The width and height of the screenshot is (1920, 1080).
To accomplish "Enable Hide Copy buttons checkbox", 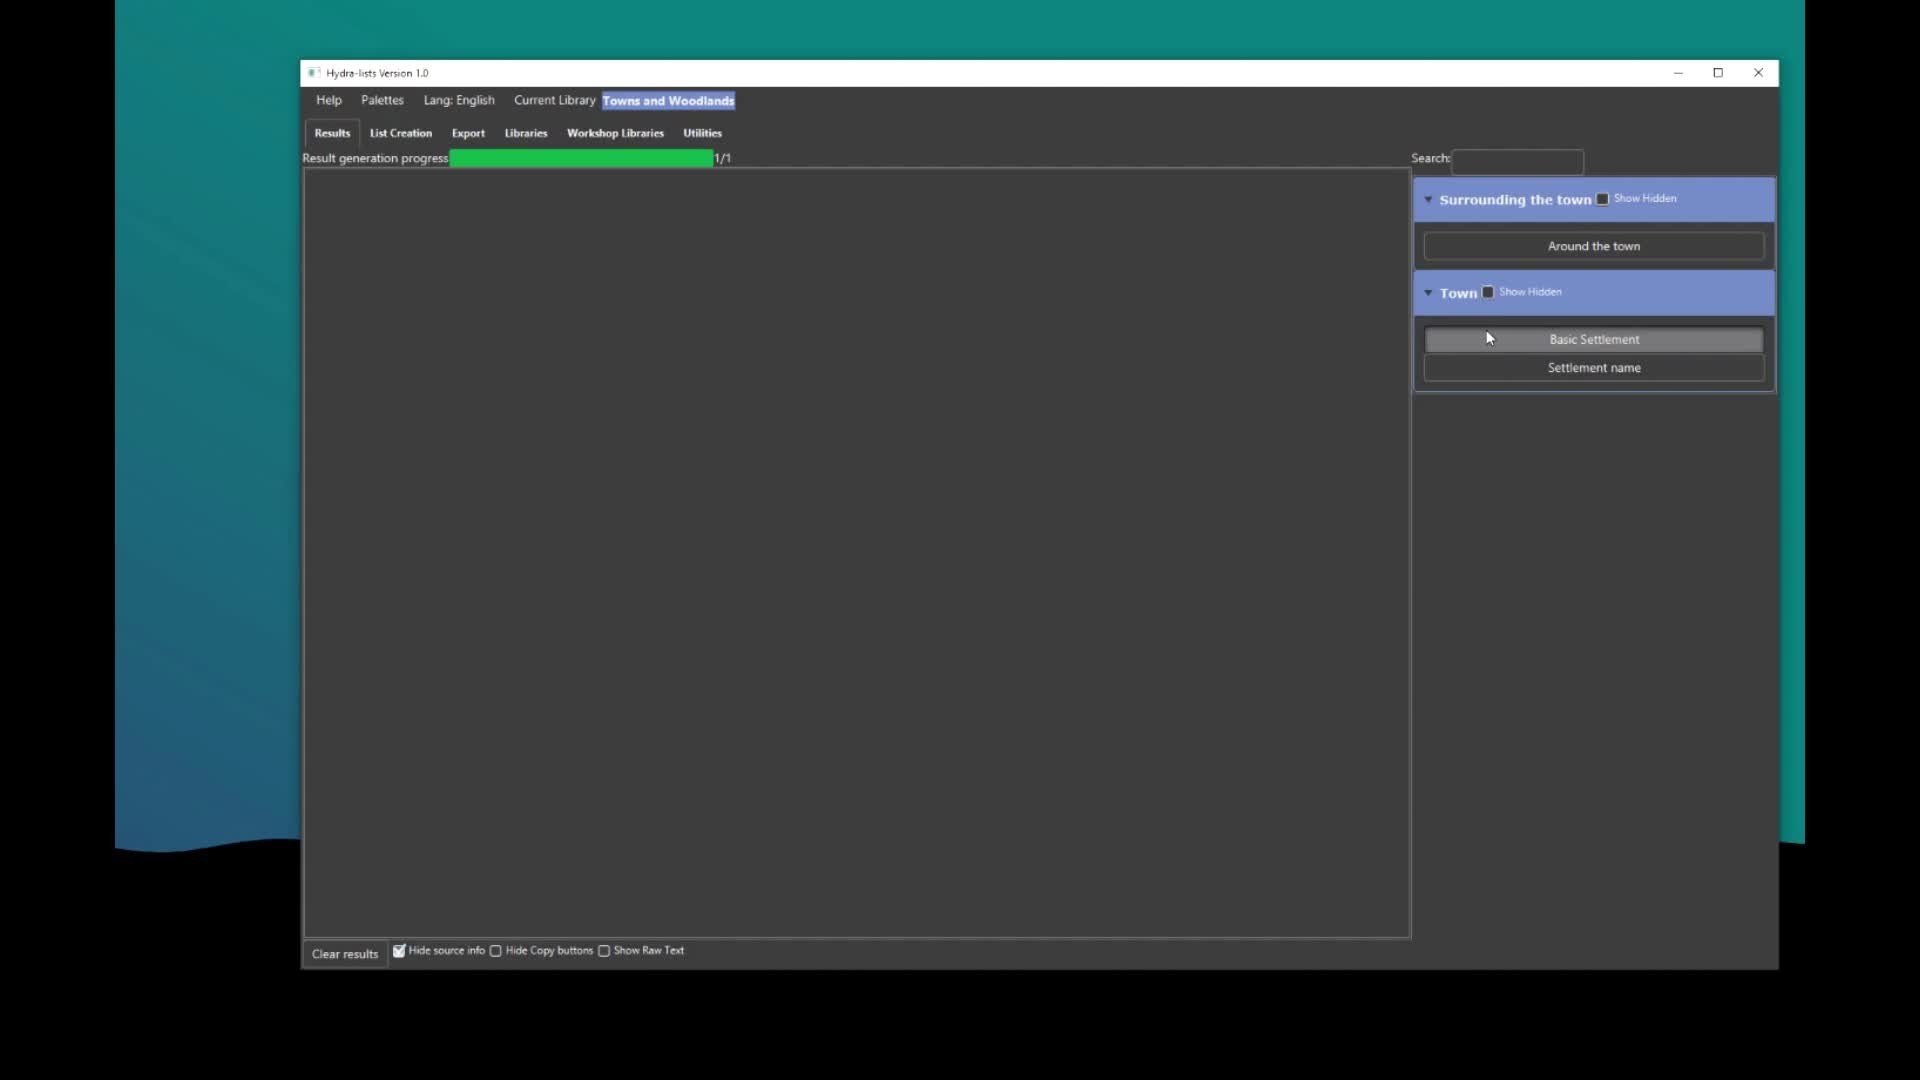I will [x=496, y=951].
